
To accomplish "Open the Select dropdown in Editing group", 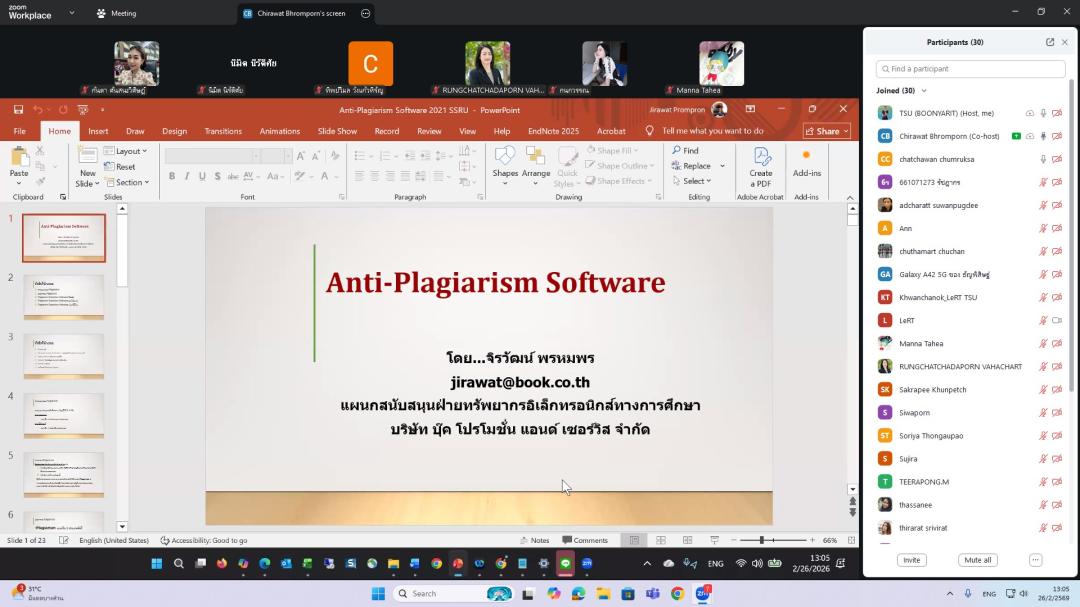I will (695, 181).
